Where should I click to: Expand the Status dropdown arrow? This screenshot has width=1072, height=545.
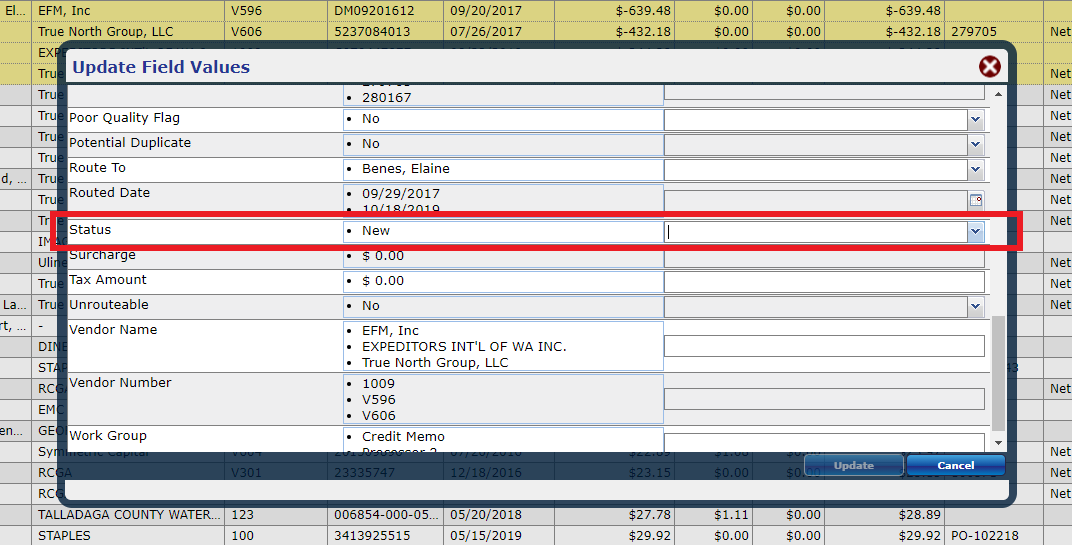tap(975, 232)
